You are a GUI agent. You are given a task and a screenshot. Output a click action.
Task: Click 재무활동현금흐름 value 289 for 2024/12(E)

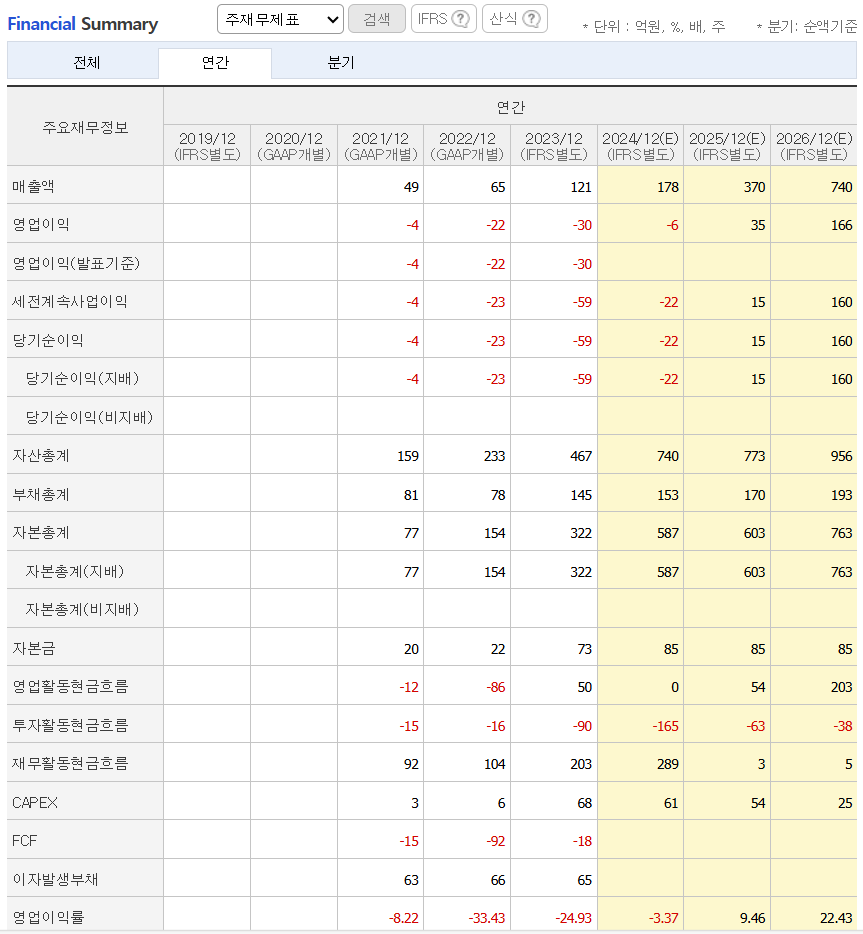pyautogui.click(x=668, y=764)
